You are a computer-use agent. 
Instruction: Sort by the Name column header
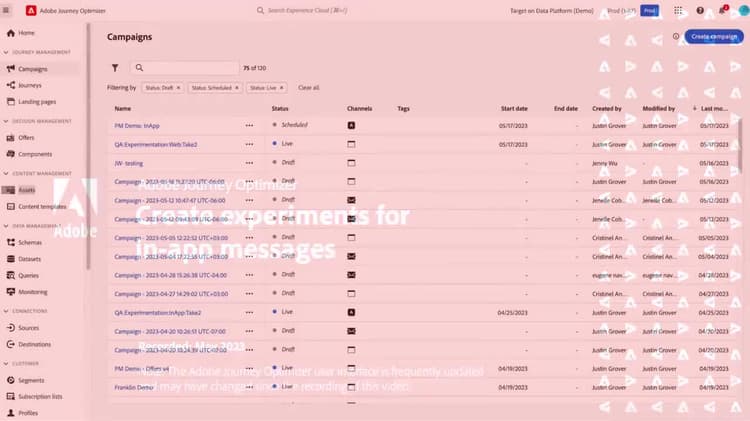click(122, 109)
